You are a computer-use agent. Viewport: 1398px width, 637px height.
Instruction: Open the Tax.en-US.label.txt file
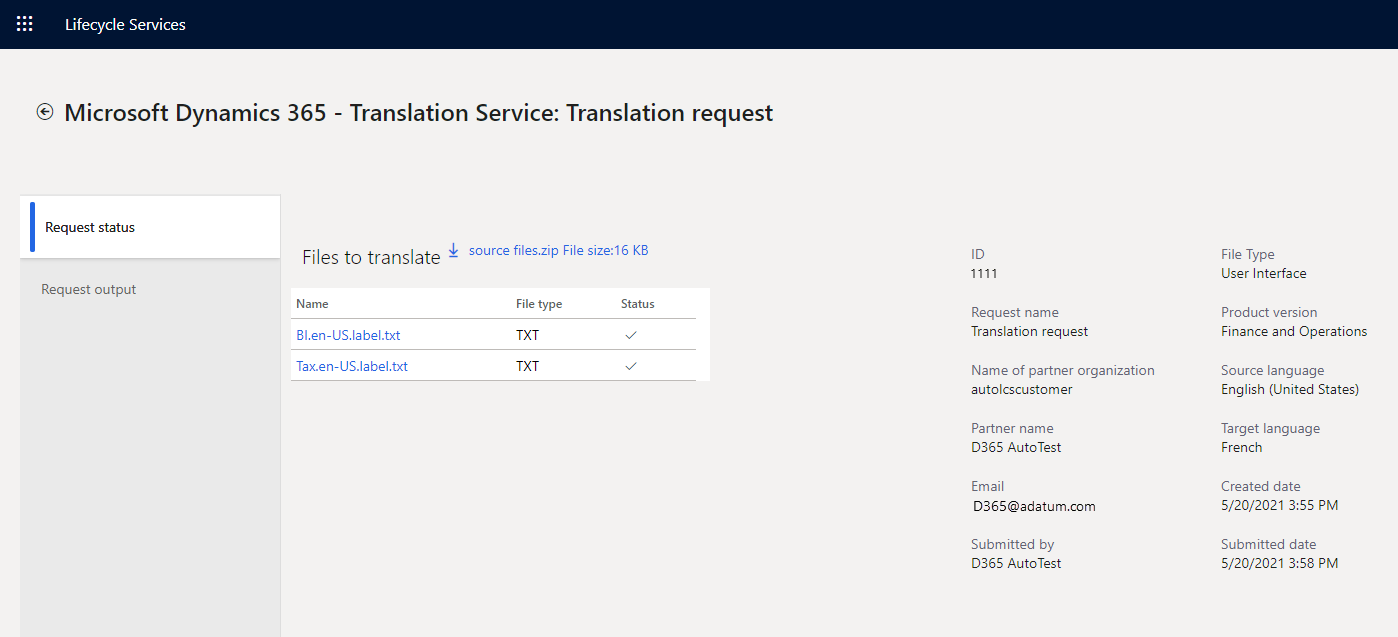[351, 366]
